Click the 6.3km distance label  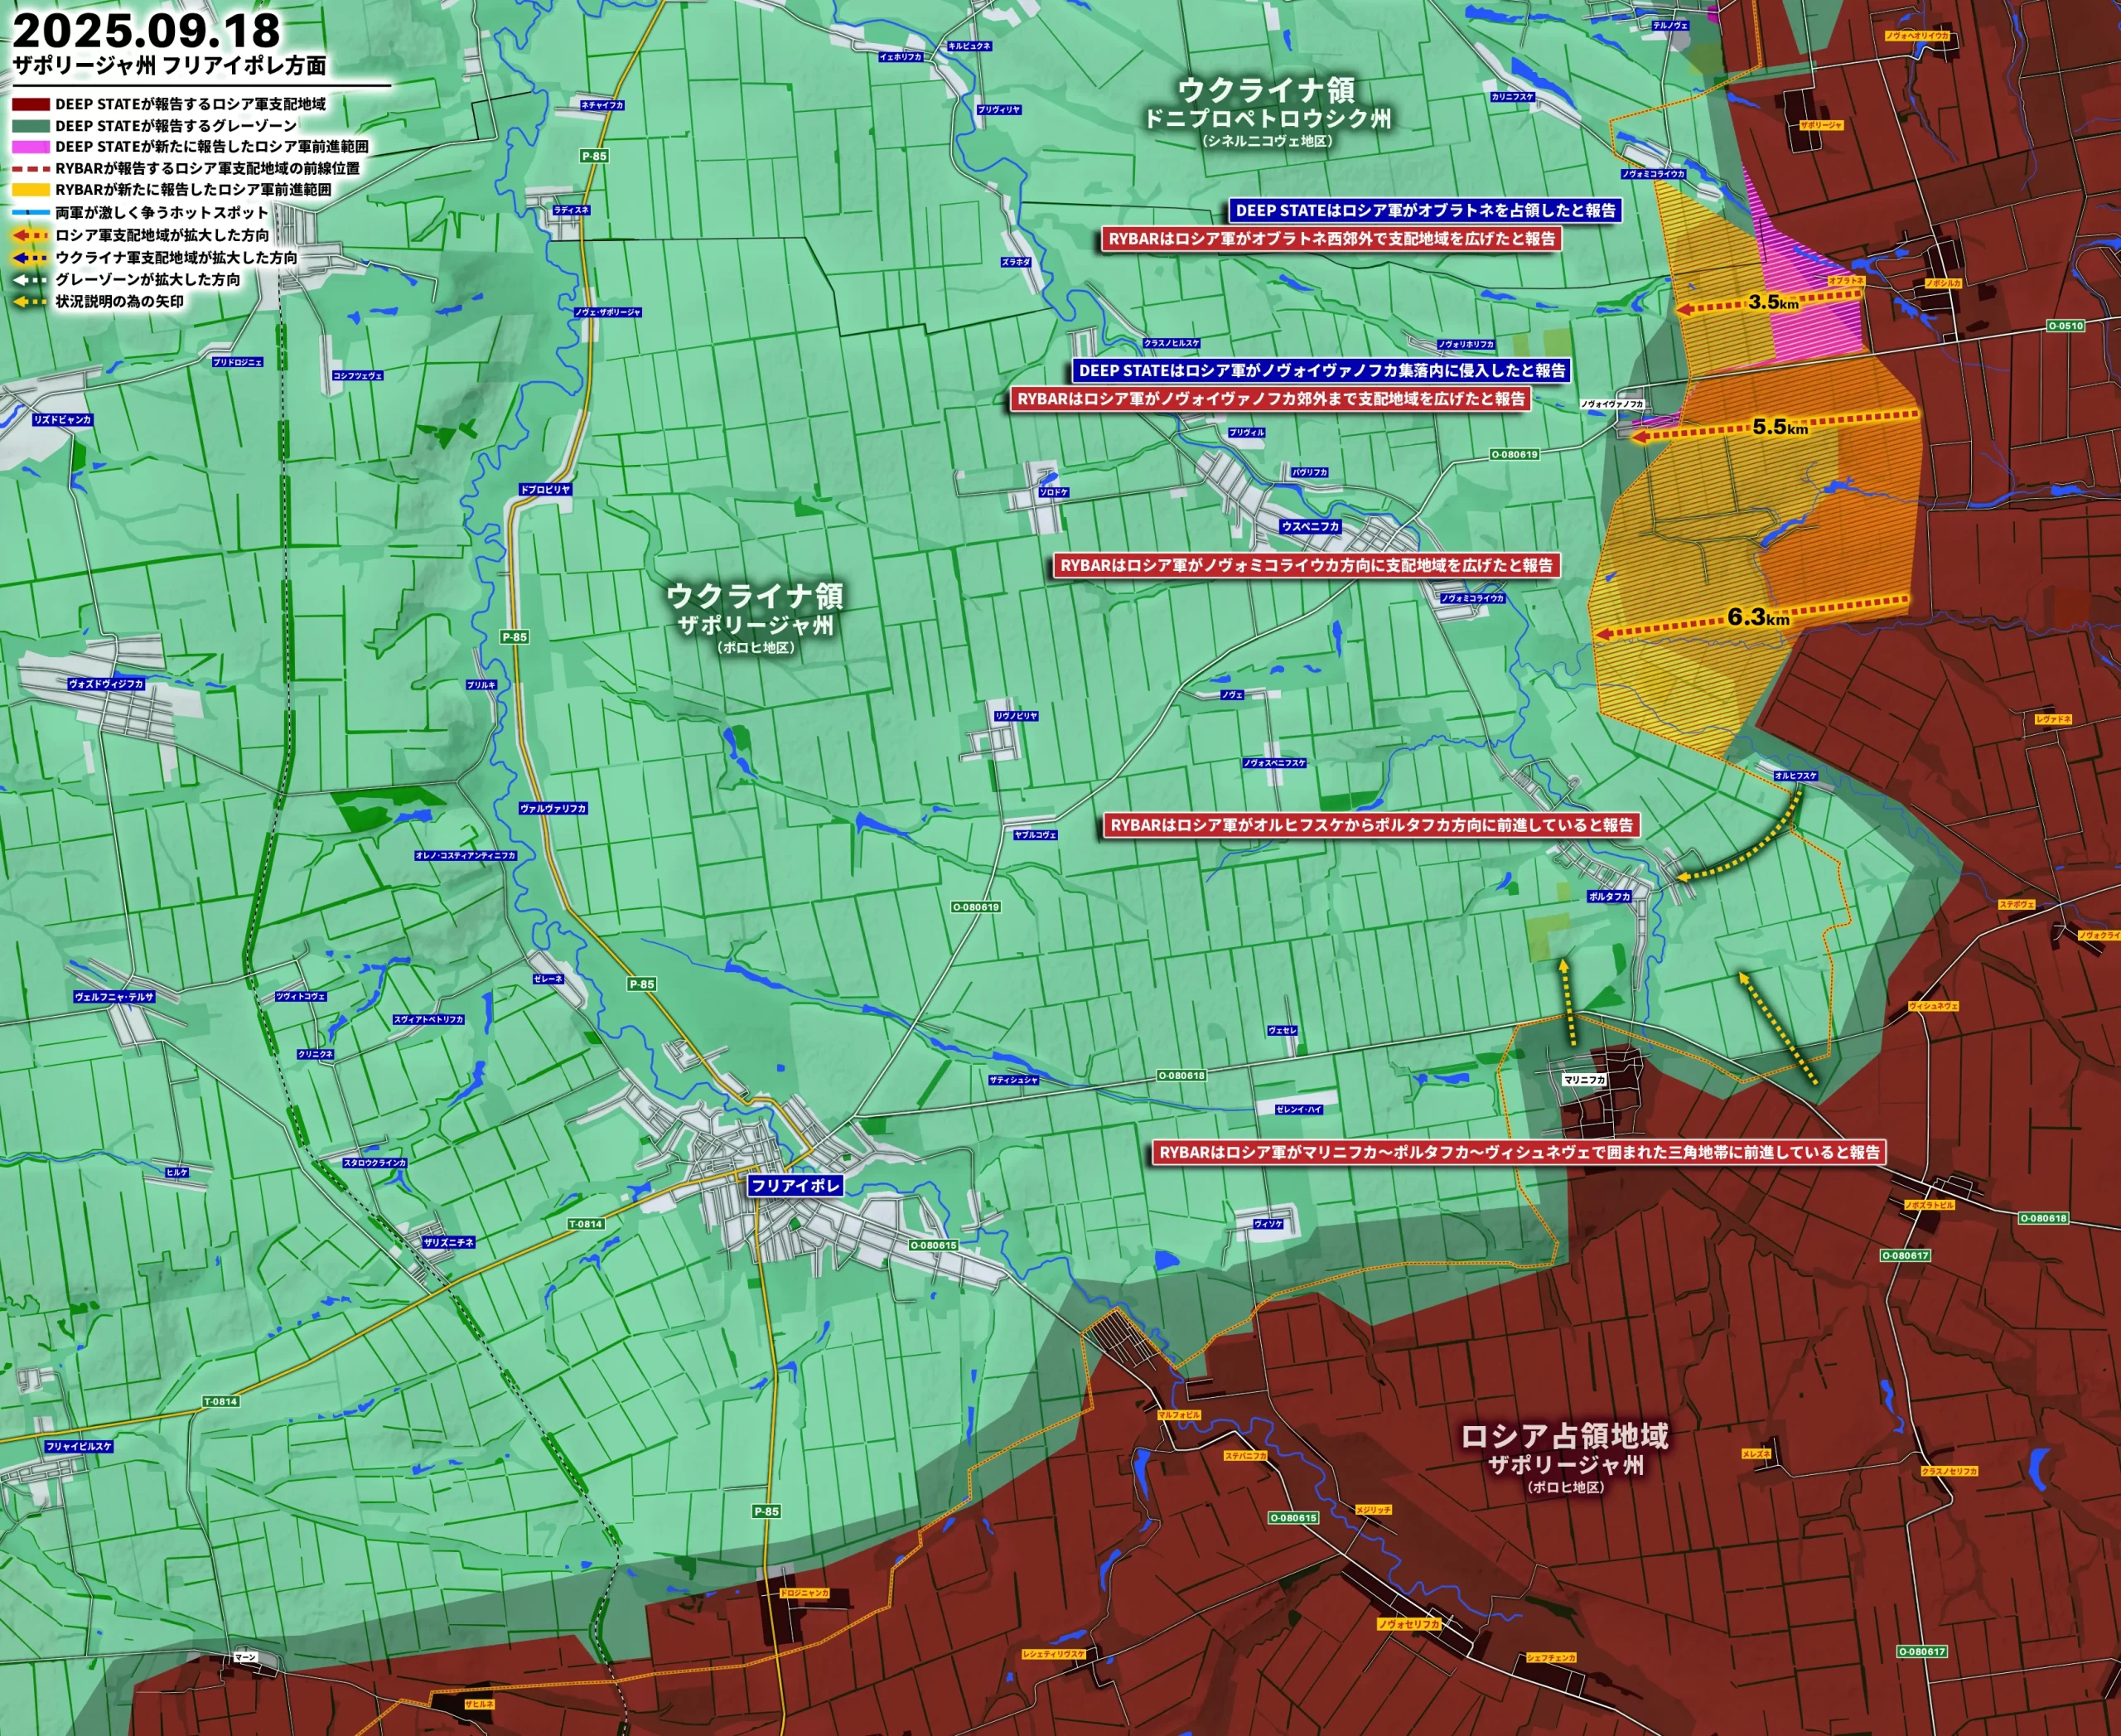(x=1758, y=617)
